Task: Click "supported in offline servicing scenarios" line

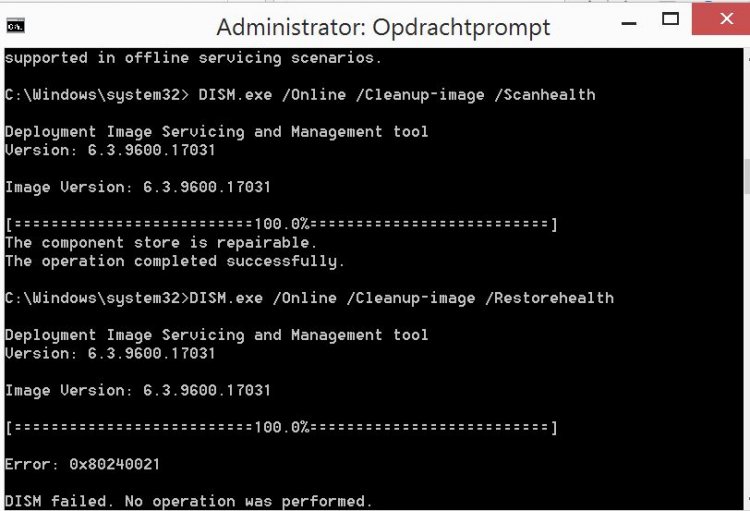Action: tap(193, 58)
